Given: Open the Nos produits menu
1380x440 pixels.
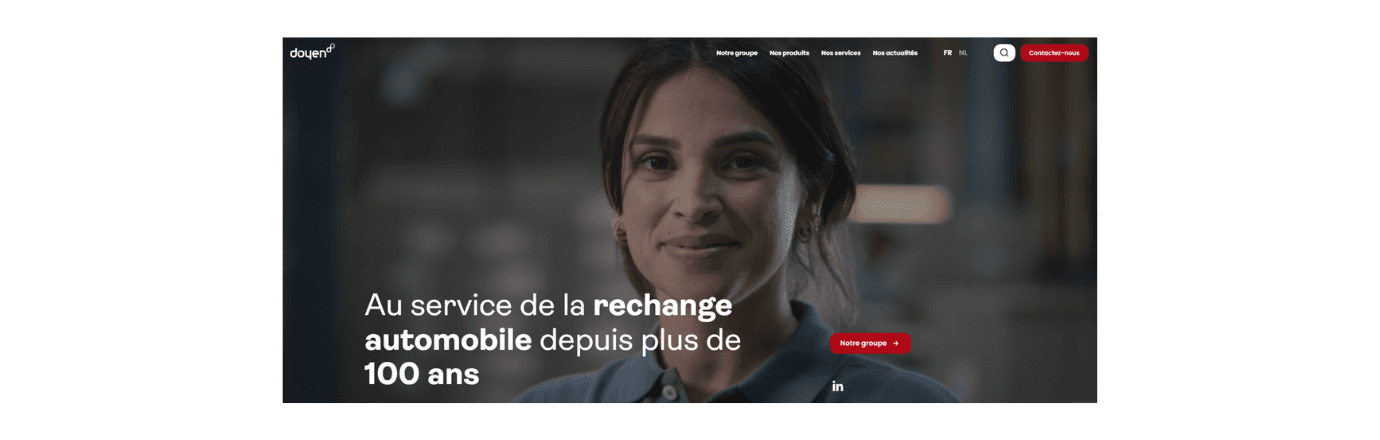Looking at the screenshot, I should click(x=789, y=53).
